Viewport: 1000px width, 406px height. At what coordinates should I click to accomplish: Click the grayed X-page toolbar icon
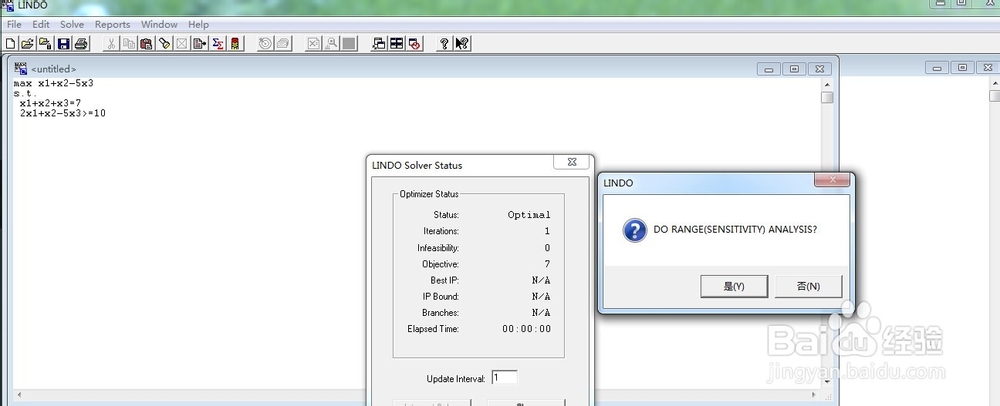(313, 43)
